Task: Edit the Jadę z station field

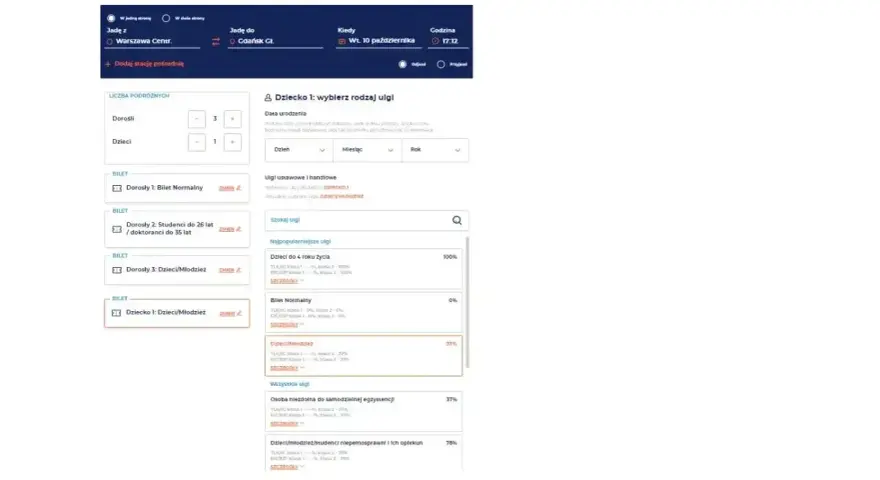Action: [x=152, y=42]
